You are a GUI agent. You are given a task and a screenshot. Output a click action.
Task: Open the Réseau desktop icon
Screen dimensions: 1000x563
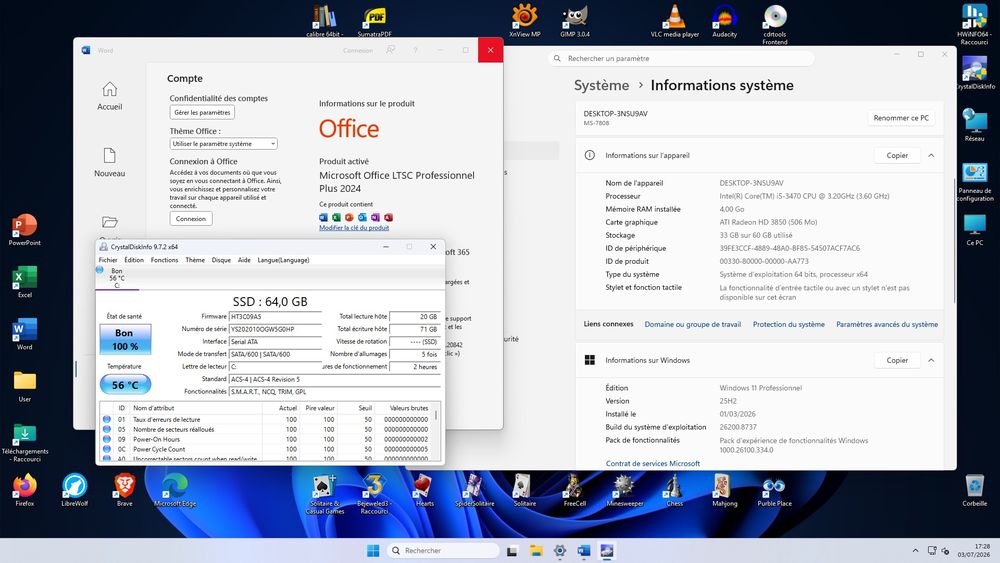point(974,124)
